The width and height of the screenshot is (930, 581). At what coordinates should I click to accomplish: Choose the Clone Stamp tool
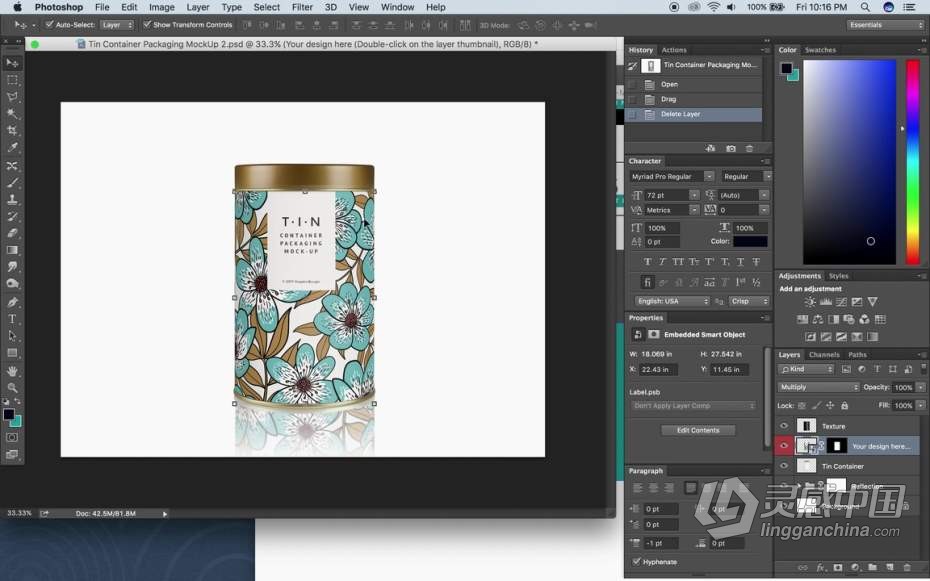tap(12, 200)
